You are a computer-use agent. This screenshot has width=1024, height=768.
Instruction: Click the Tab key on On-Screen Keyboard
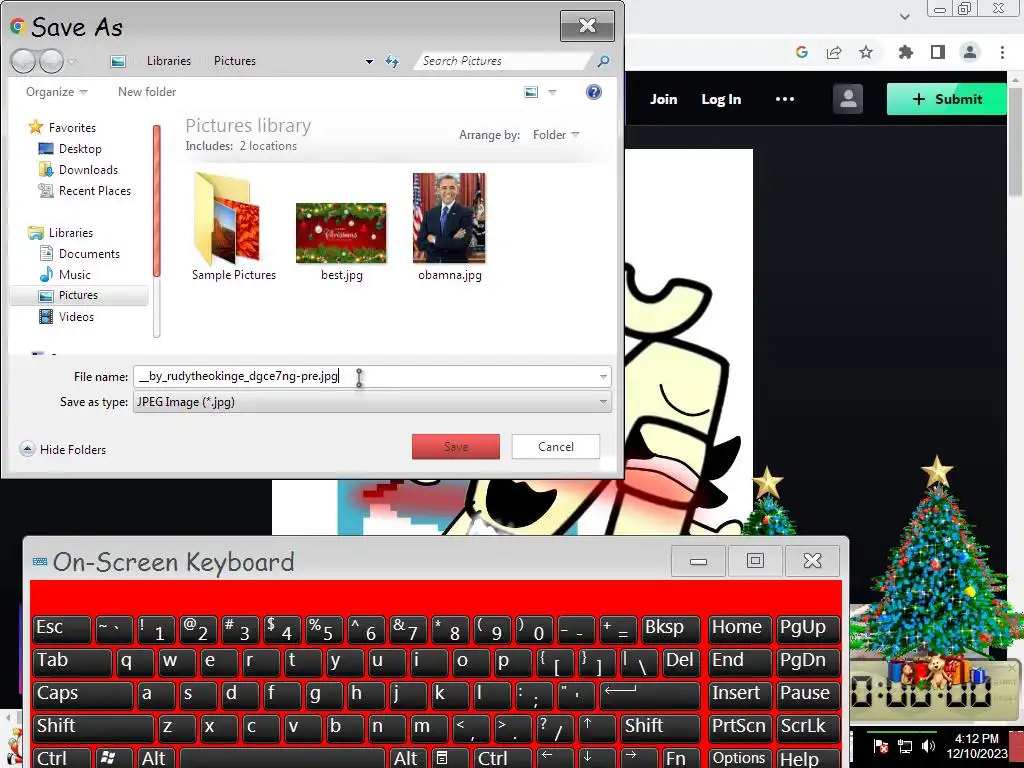click(x=72, y=662)
